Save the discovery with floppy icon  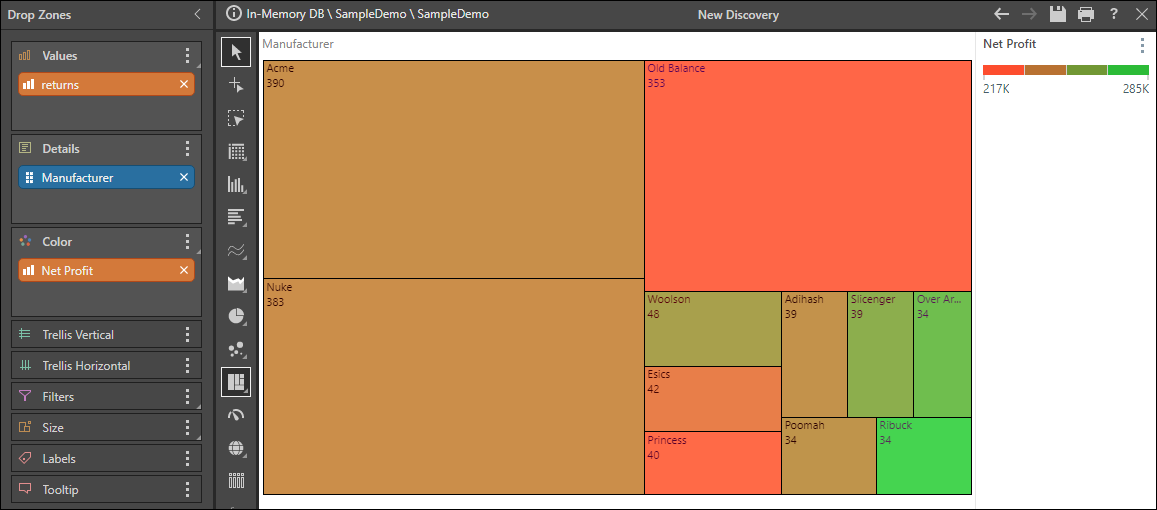[x=1058, y=14]
